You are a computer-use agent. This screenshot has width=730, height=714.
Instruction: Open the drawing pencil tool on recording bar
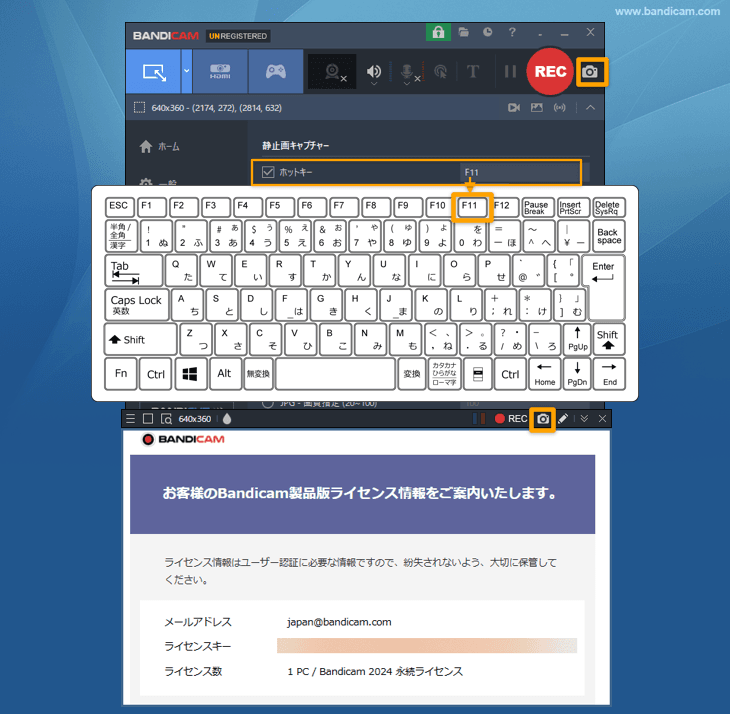563,419
